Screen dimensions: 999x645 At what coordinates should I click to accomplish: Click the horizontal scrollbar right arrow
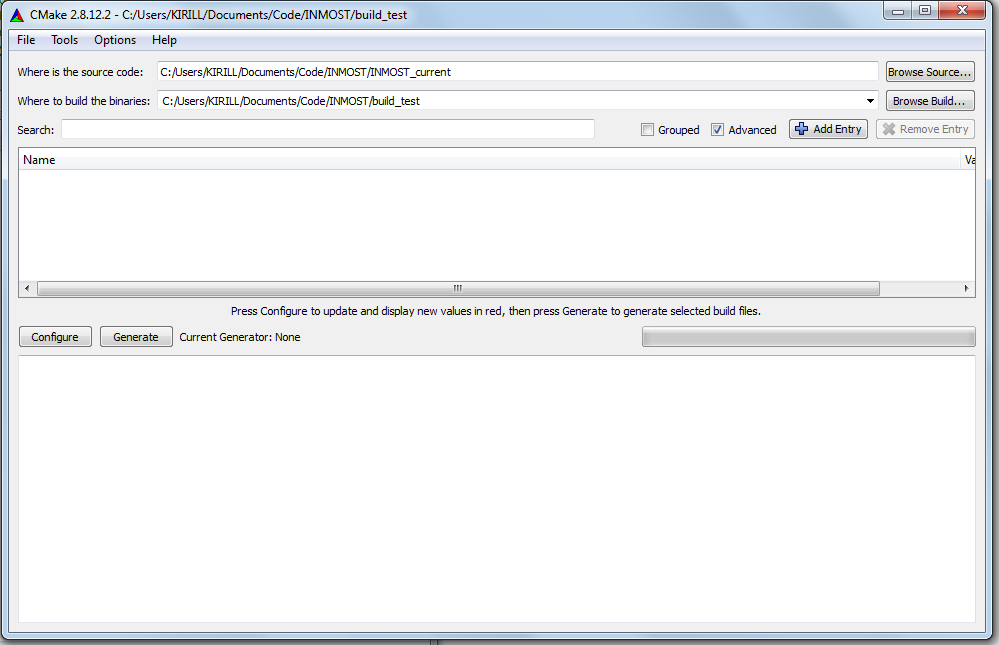[x=967, y=289]
